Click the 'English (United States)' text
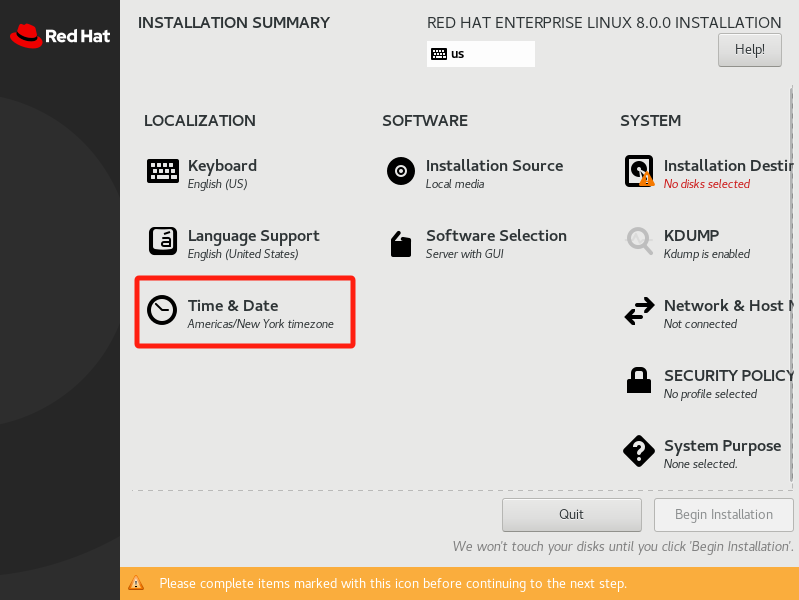Image resolution: width=799 pixels, height=600 pixels. click(243, 254)
